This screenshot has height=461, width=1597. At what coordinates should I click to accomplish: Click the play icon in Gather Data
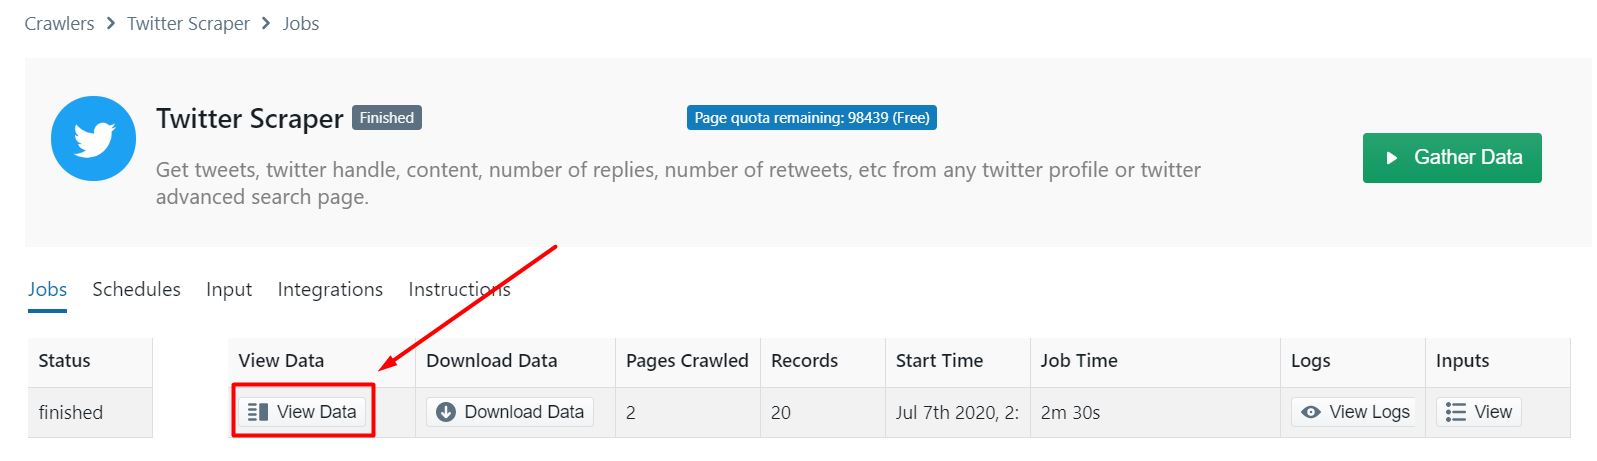[1391, 158]
